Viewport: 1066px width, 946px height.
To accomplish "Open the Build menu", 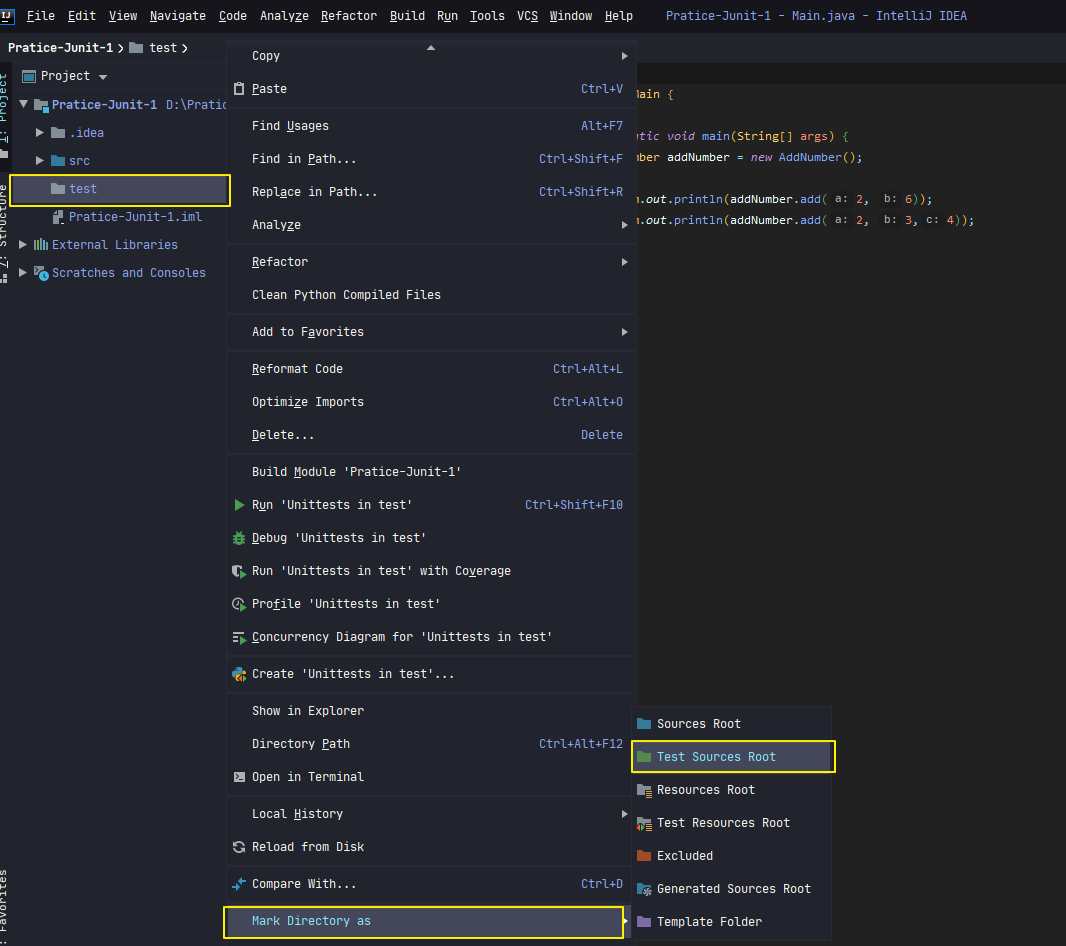I will click(407, 16).
